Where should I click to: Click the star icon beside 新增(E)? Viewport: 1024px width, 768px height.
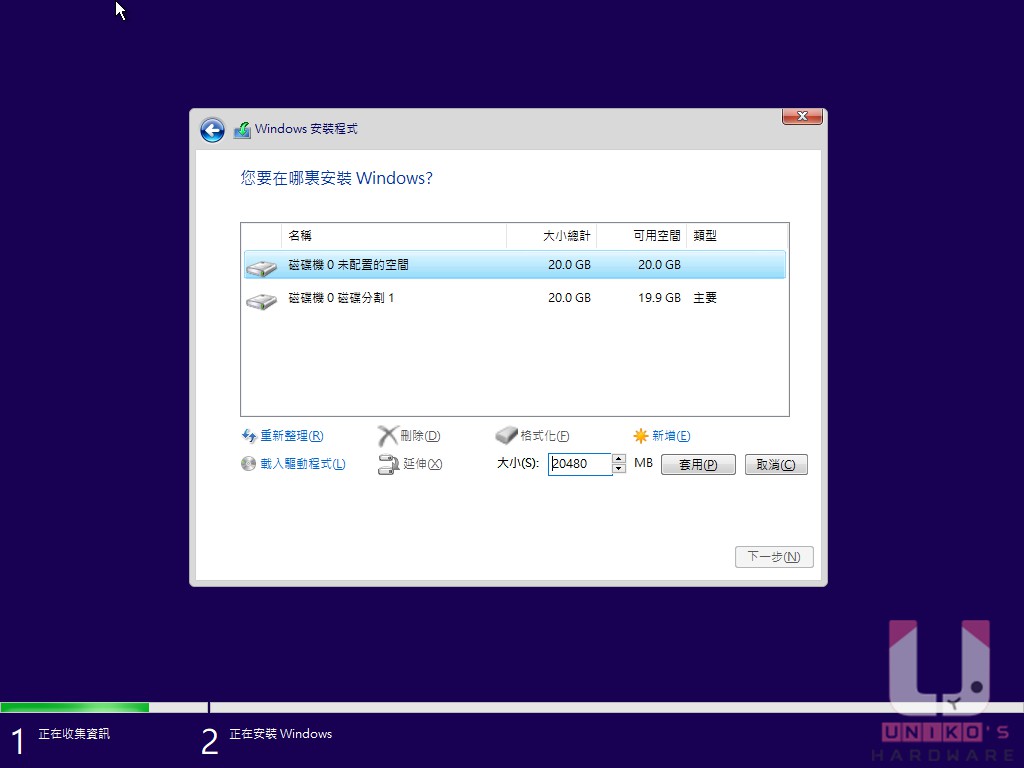point(641,436)
